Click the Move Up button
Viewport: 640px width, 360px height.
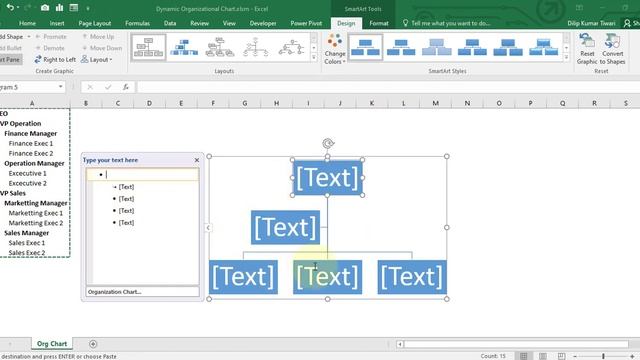point(98,37)
